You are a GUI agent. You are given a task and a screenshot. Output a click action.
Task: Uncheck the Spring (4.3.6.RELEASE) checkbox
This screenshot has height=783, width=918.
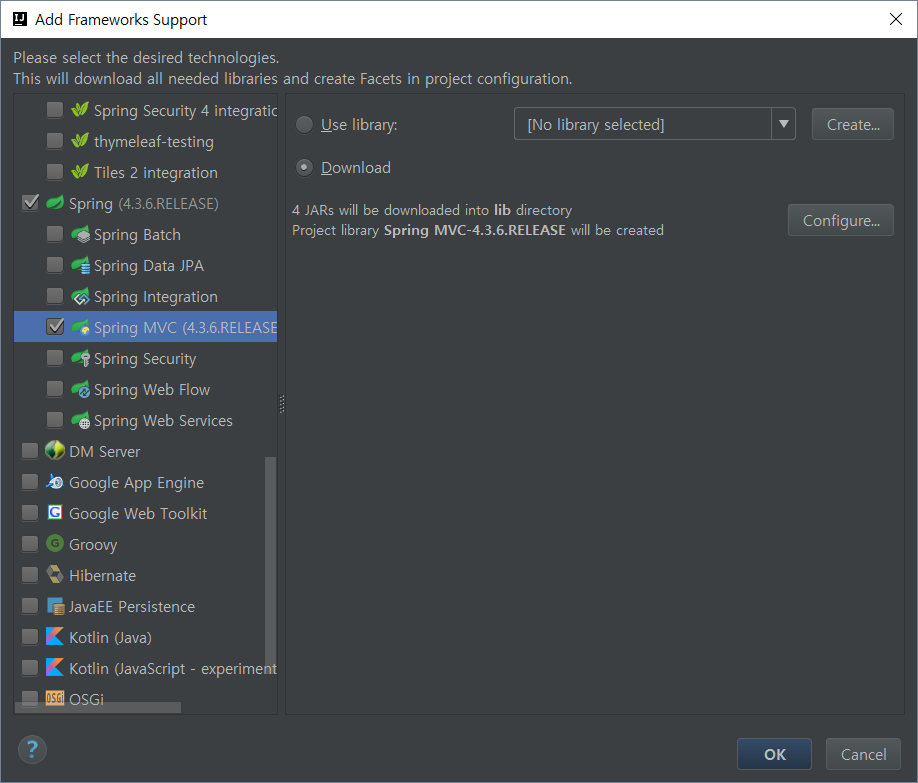(x=30, y=203)
